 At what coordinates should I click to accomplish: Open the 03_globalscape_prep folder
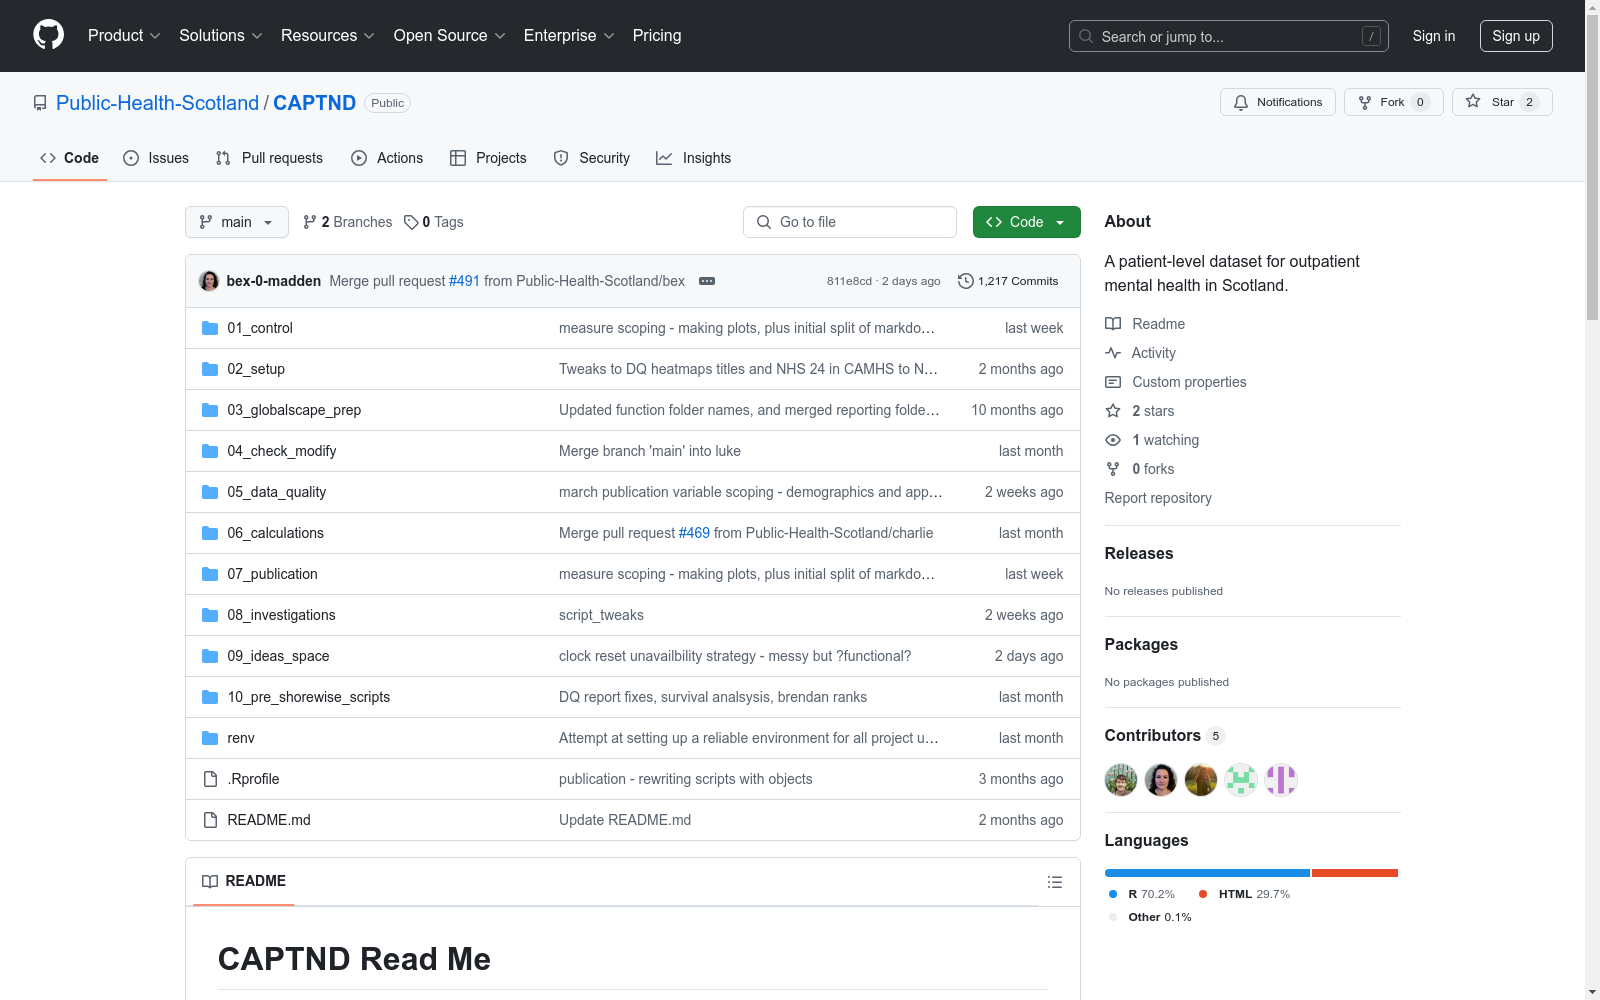tap(294, 410)
